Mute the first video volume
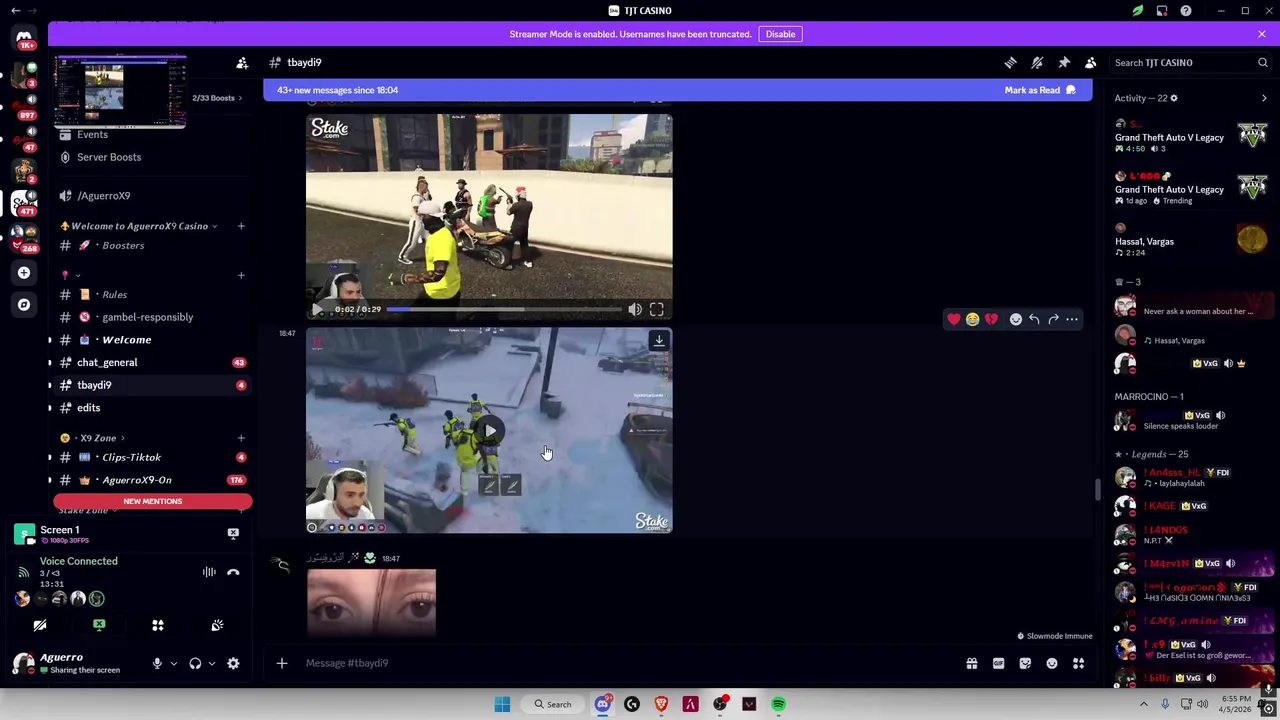 [x=635, y=310]
